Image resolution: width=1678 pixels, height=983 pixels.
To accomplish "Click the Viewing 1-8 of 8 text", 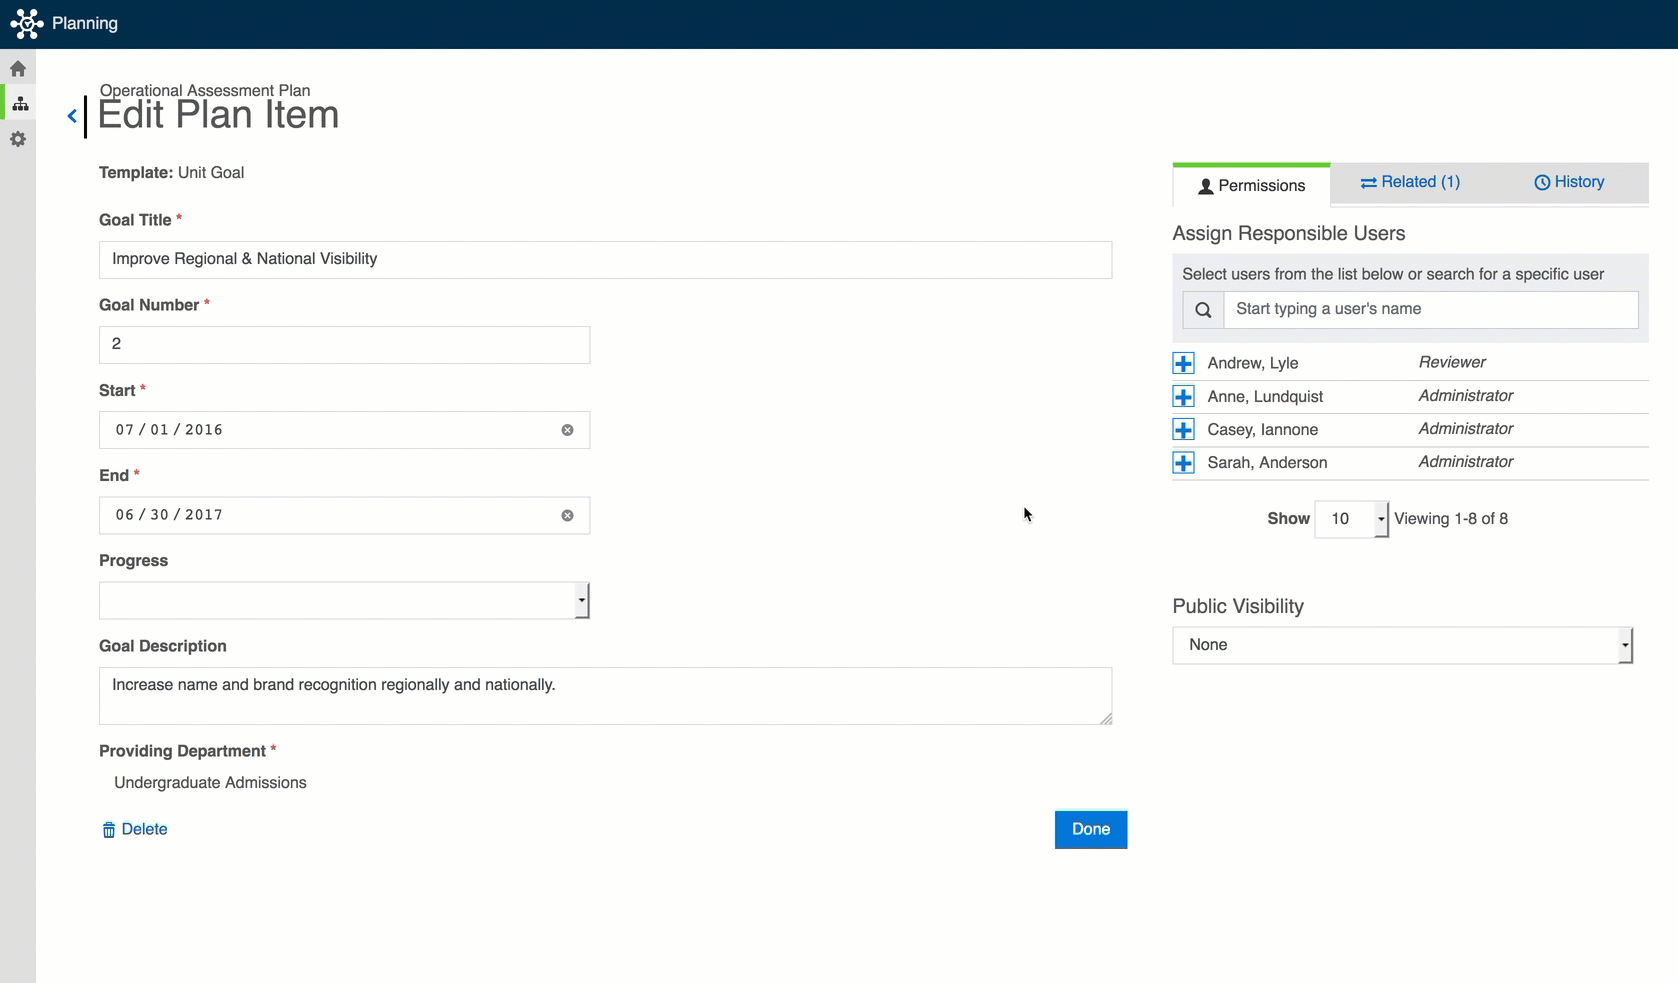I will (x=1451, y=519).
